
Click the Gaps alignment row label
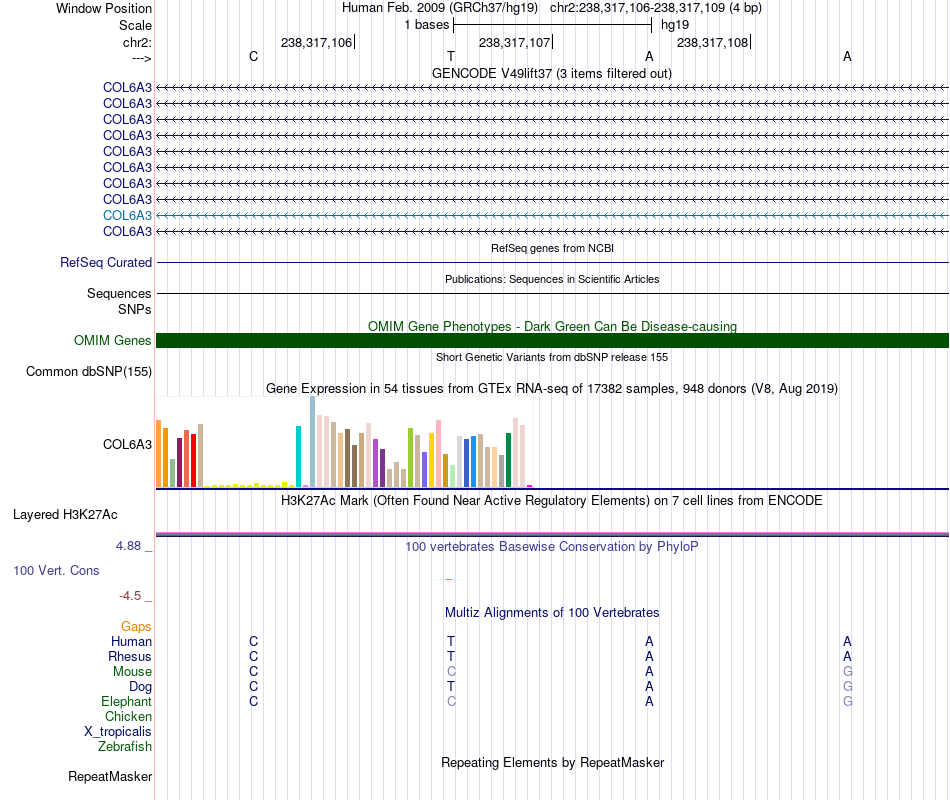[136, 627]
